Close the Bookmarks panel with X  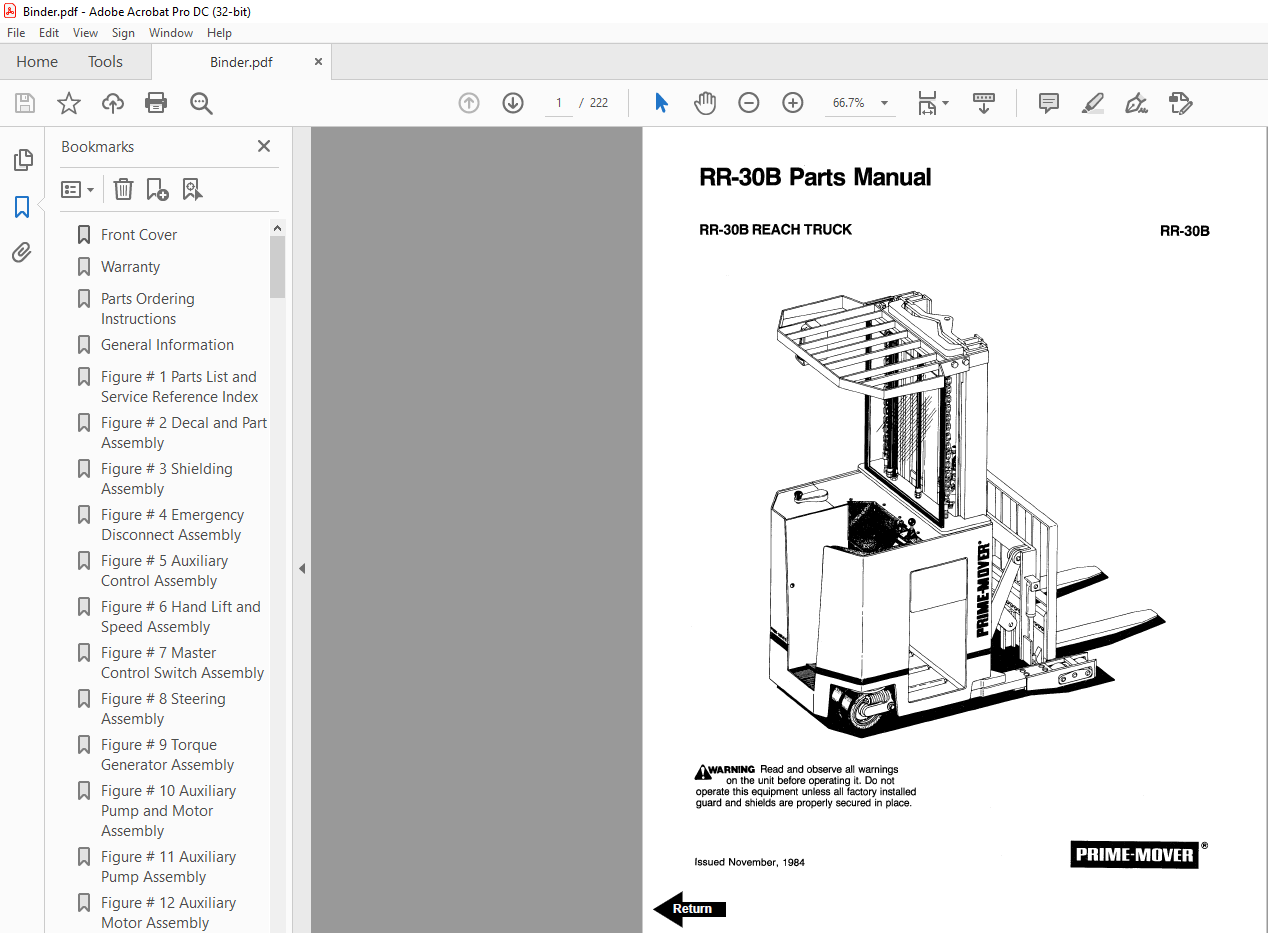[264, 146]
